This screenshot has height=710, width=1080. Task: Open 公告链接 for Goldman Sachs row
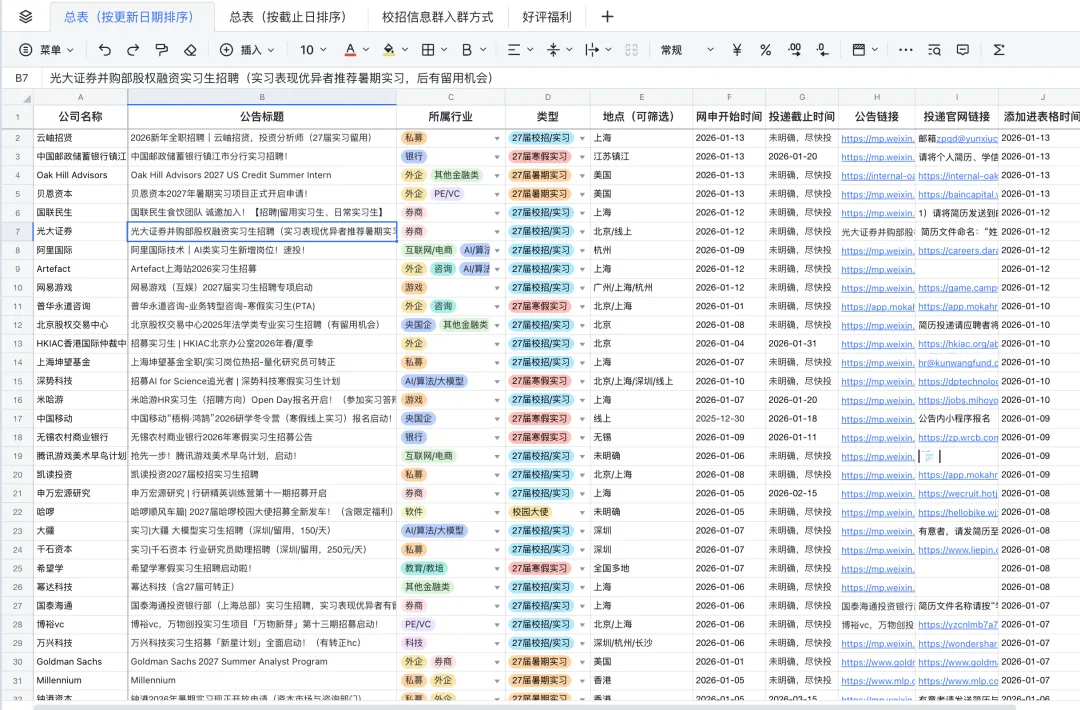tap(878, 662)
